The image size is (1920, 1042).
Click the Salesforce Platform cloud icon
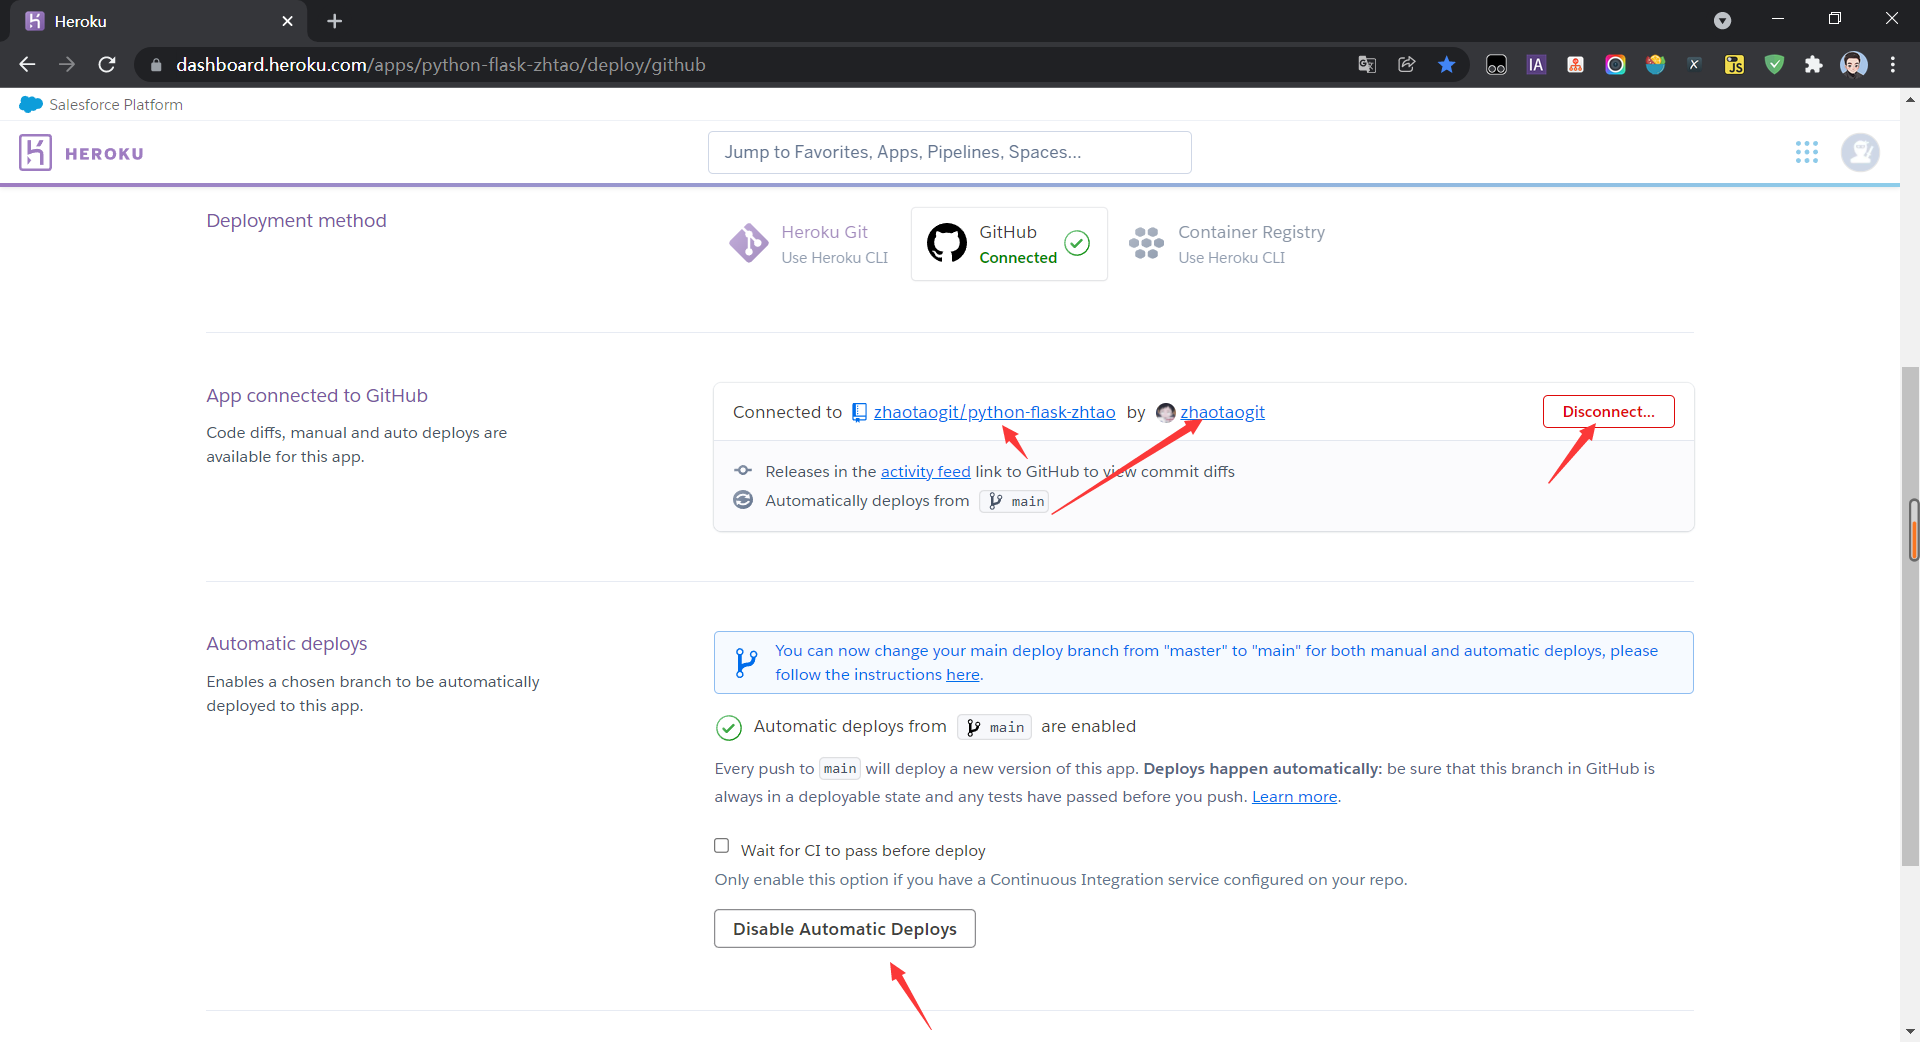tap(31, 104)
